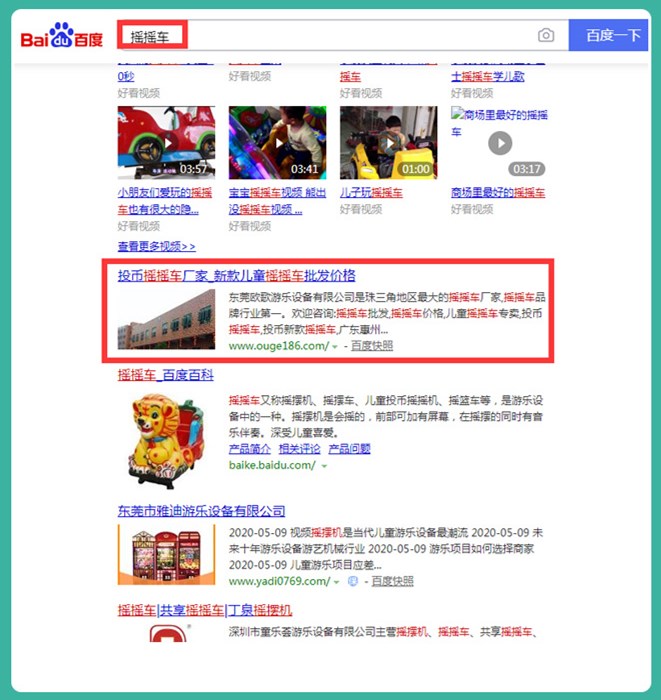Screen dimensions: 661x700
Task: Open result 东莞市雅迪游乐设备有限公司
Action: tap(201, 511)
